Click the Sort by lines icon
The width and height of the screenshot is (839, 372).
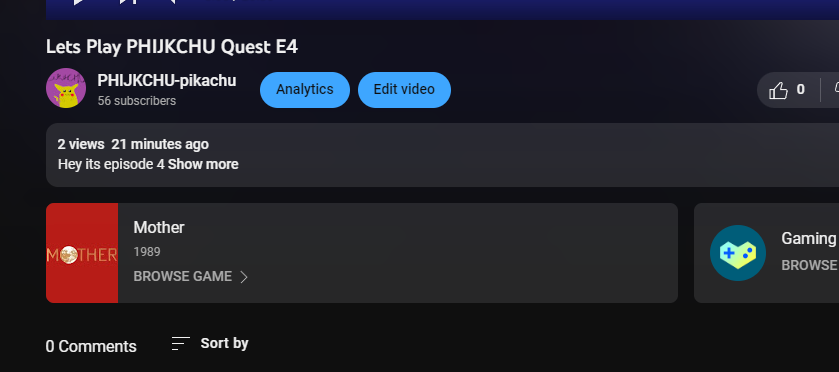pyautogui.click(x=180, y=343)
